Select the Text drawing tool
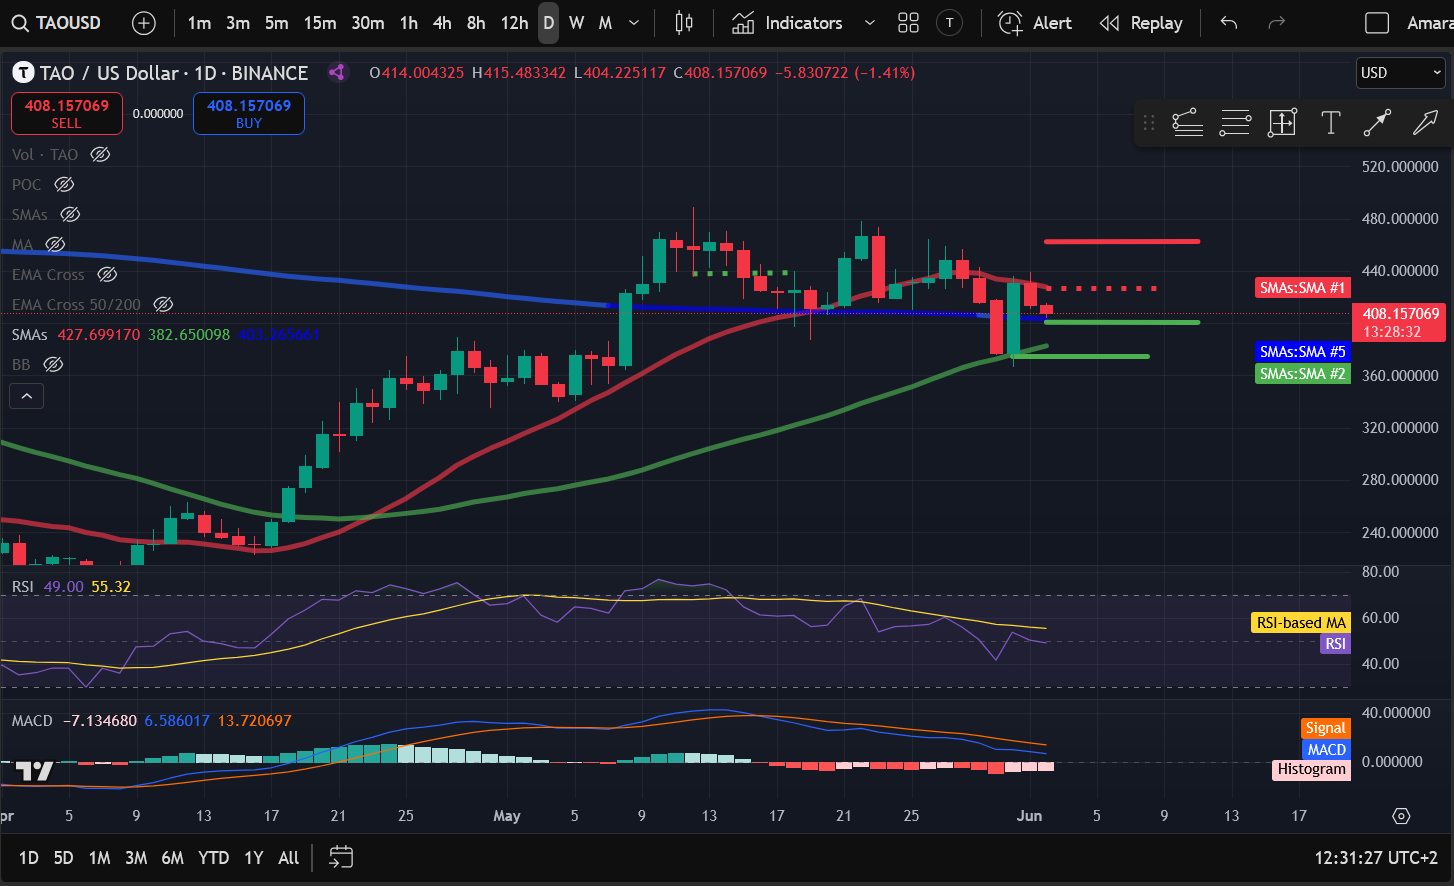This screenshot has height=886, width=1454. pos(1330,123)
